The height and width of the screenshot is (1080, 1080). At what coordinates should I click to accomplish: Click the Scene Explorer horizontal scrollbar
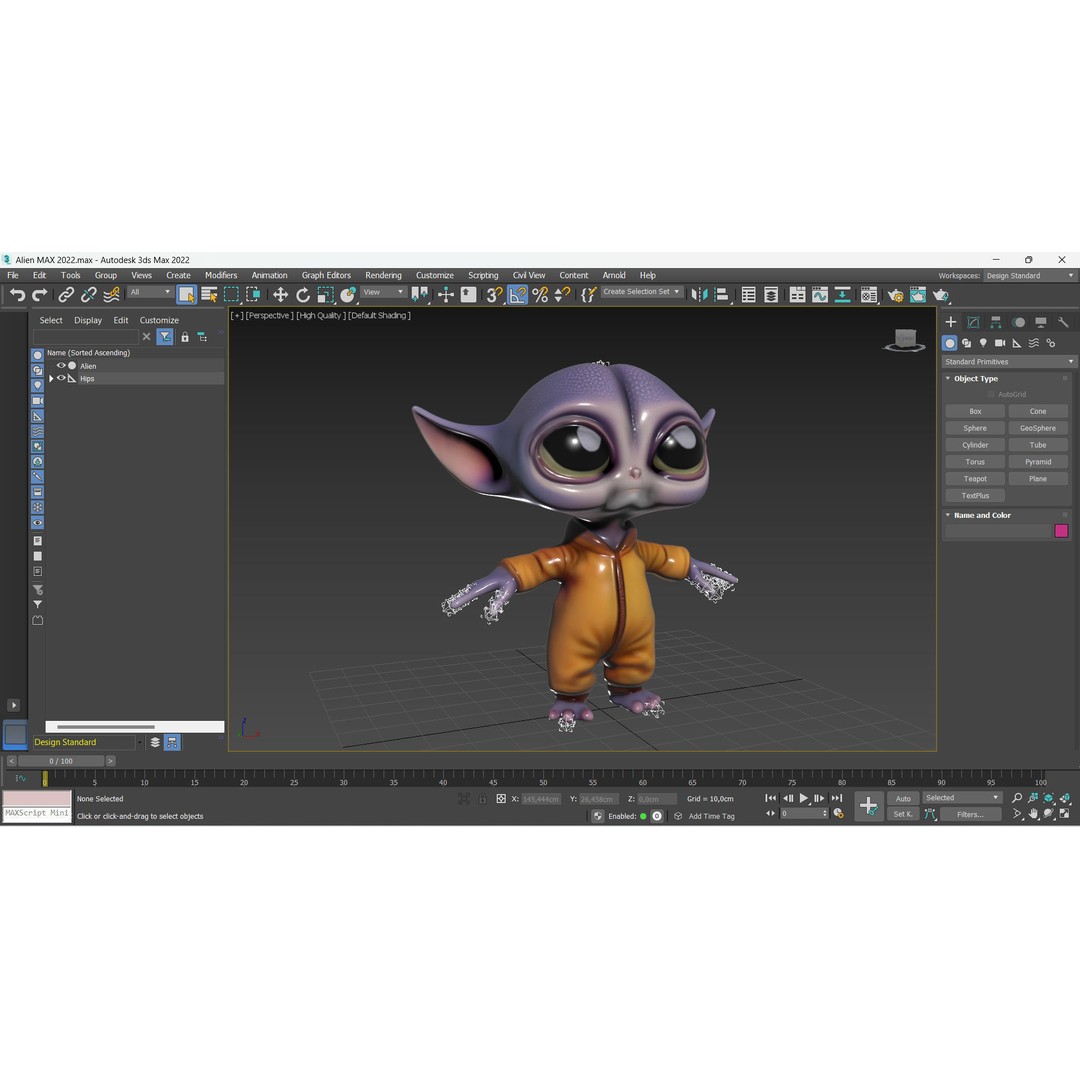(134, 727)
